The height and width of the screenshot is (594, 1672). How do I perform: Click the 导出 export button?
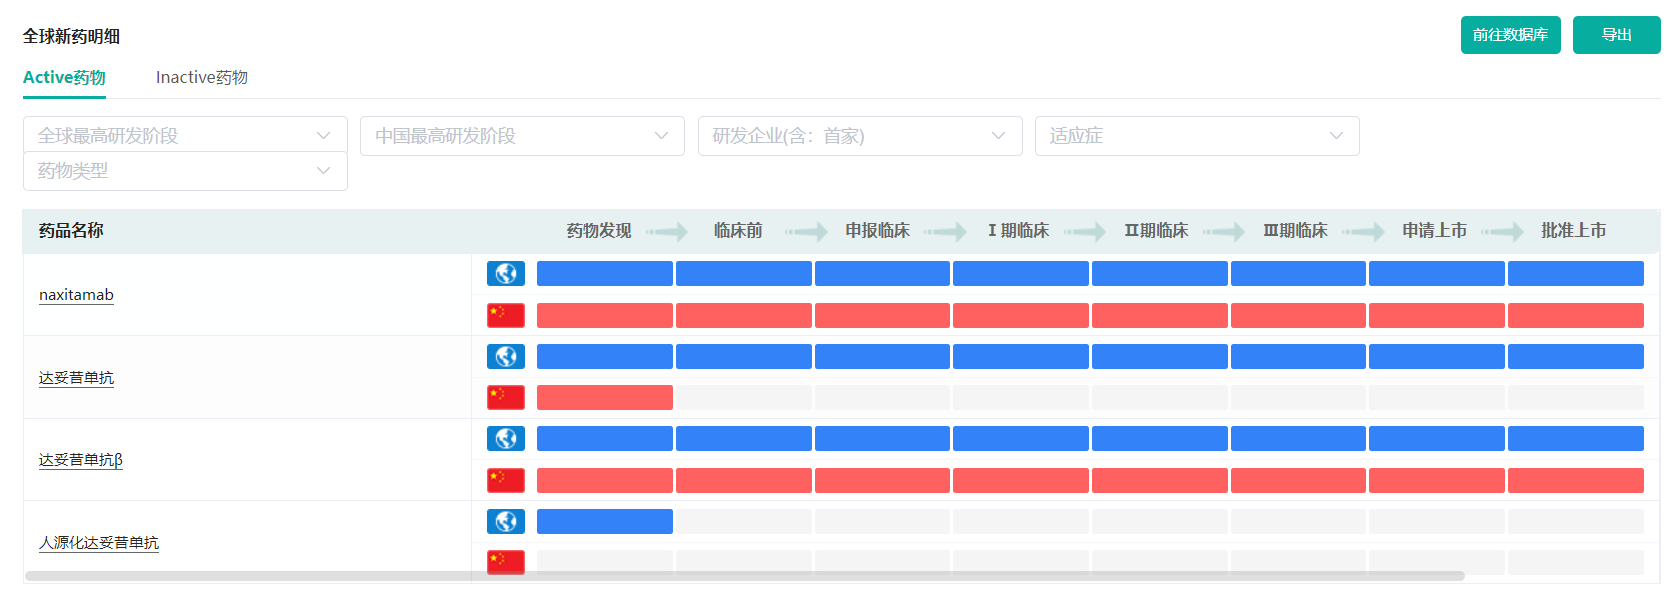pos(1616,35)
